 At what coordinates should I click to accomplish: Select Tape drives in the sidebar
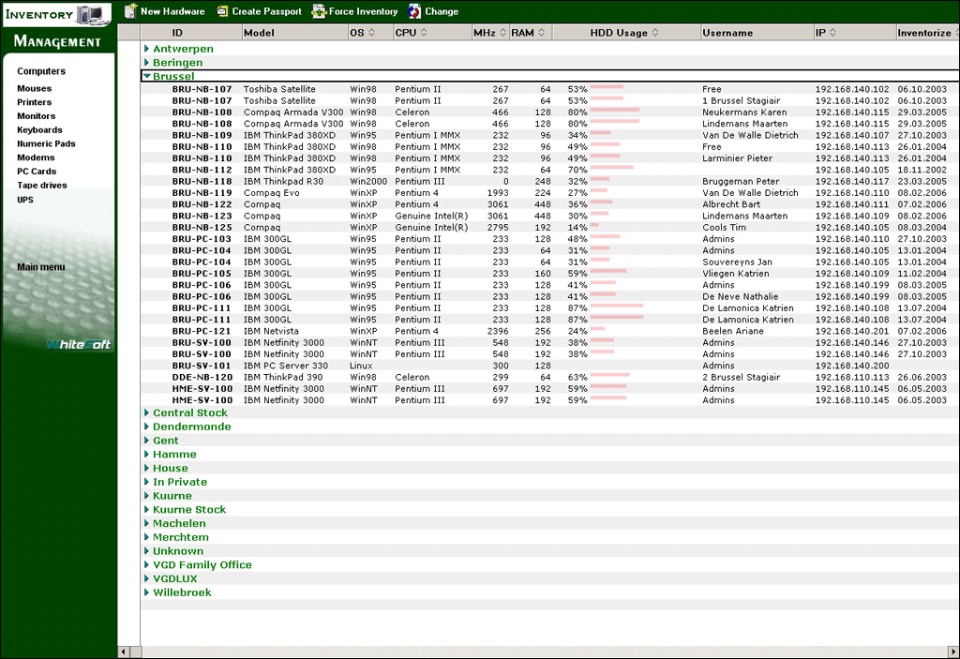click(42, 185)
